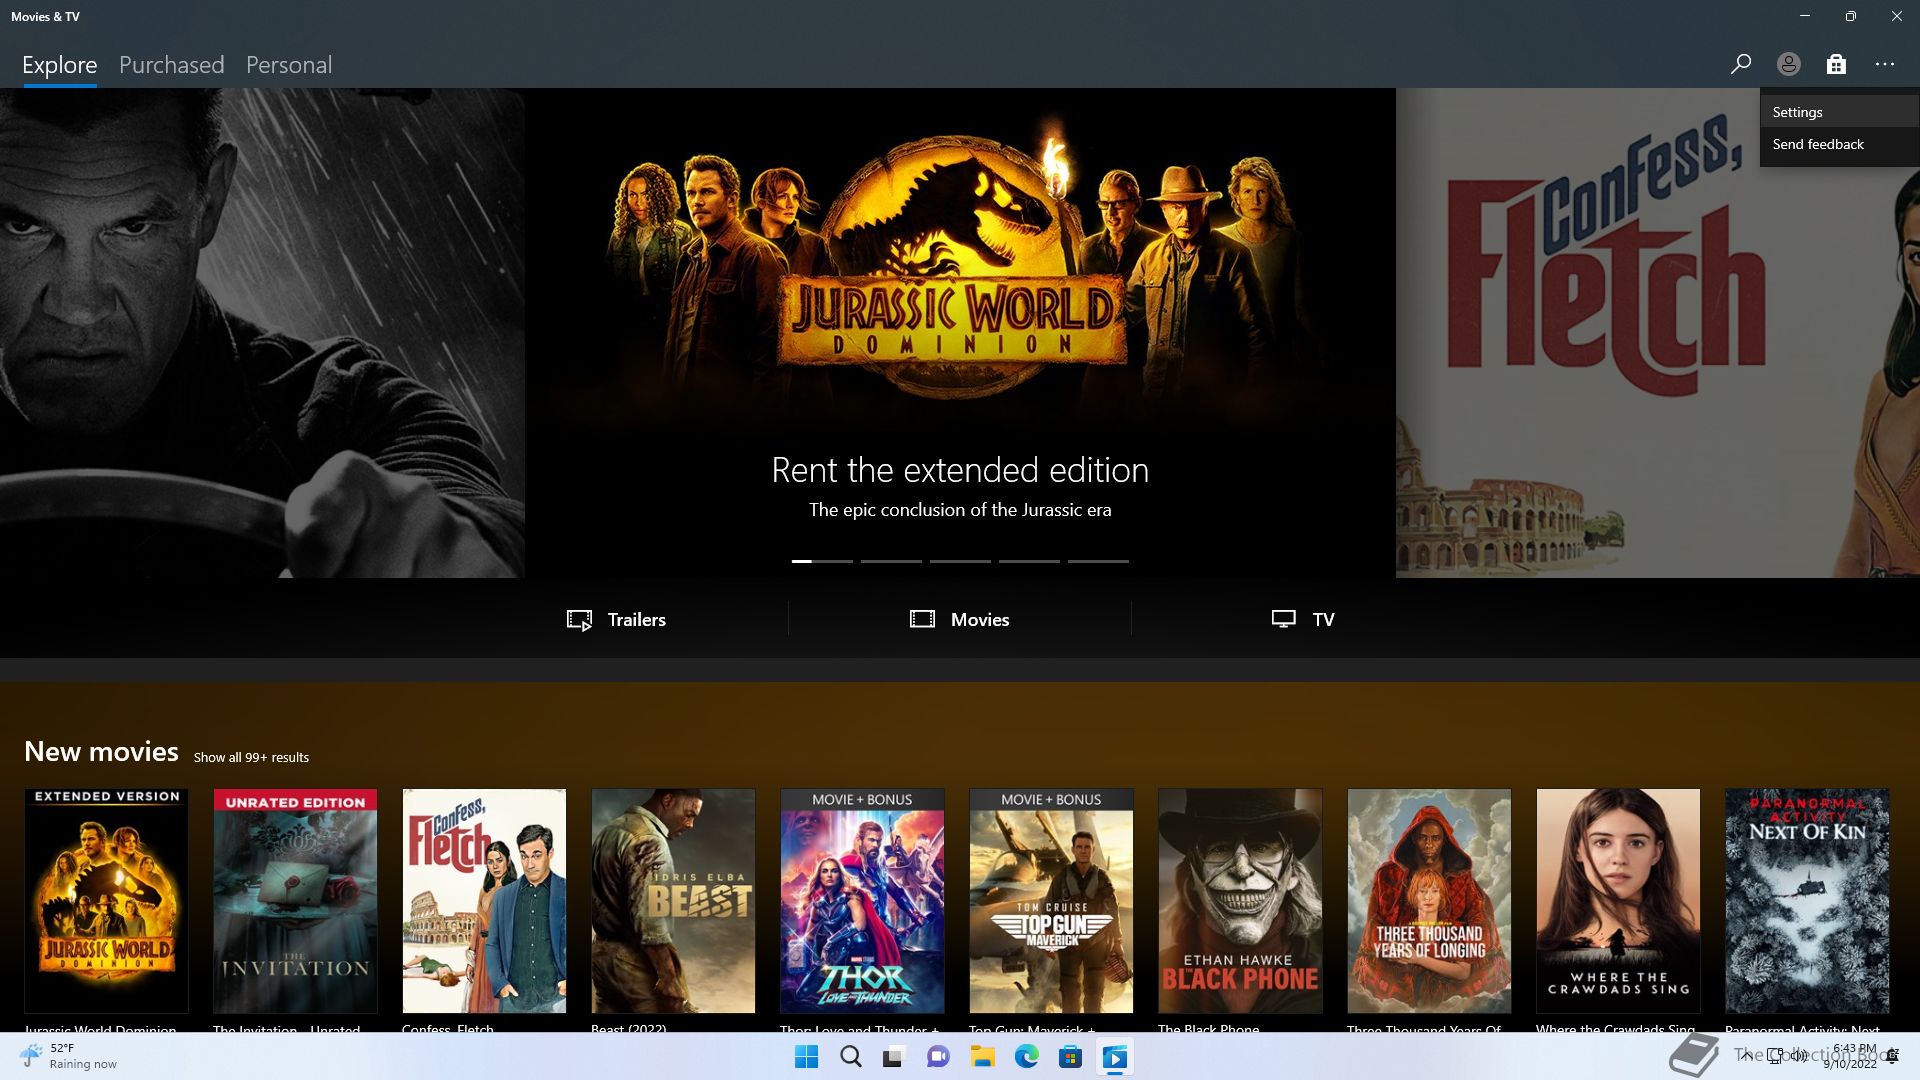Click the TV monitor icon
The height and width of the screenshot is (1080, 1920).
pyautogui.click(x=1283, y=619)
